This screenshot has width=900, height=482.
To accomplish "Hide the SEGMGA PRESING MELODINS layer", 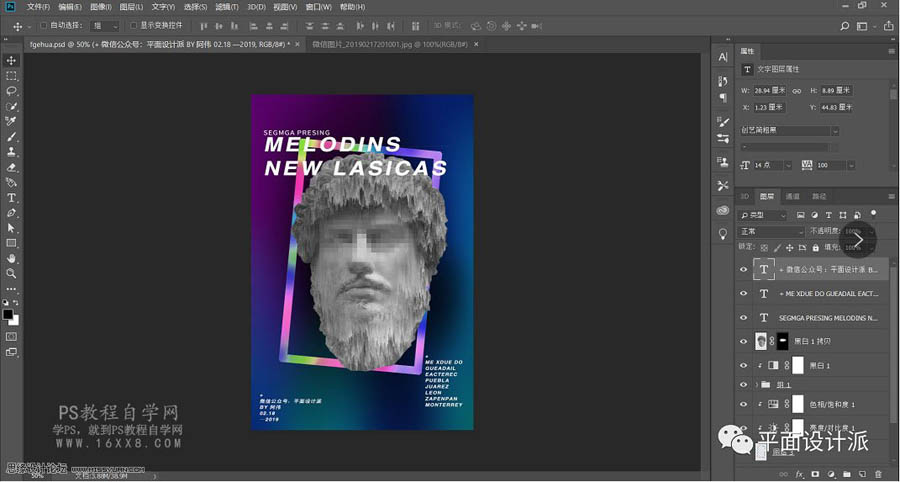I will pyautogui.click(x=744, y=317).
